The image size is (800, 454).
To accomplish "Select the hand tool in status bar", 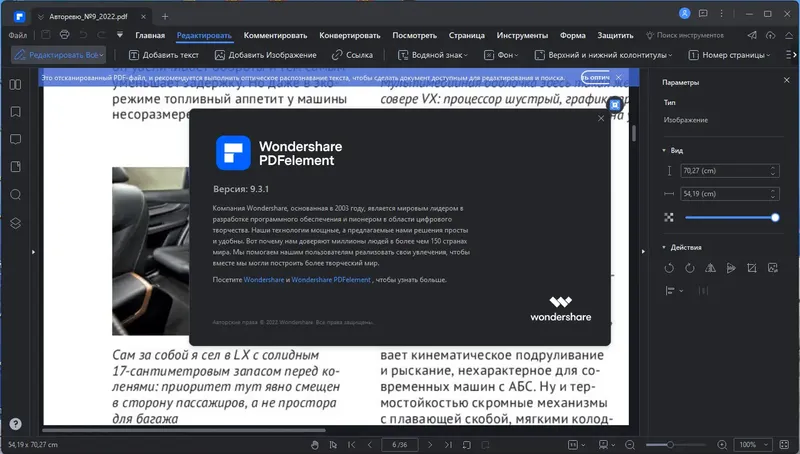I will pos(315,445).
